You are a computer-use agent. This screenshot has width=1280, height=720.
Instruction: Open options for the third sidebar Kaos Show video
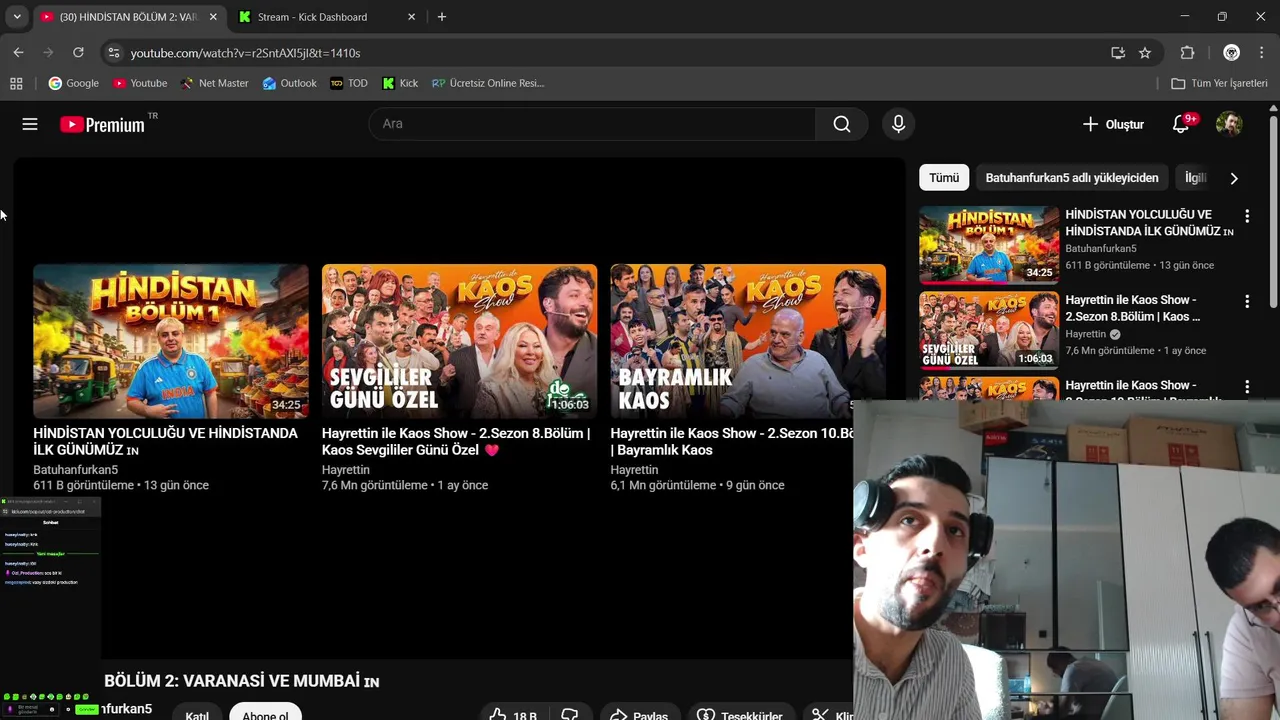click(1246, 386)
